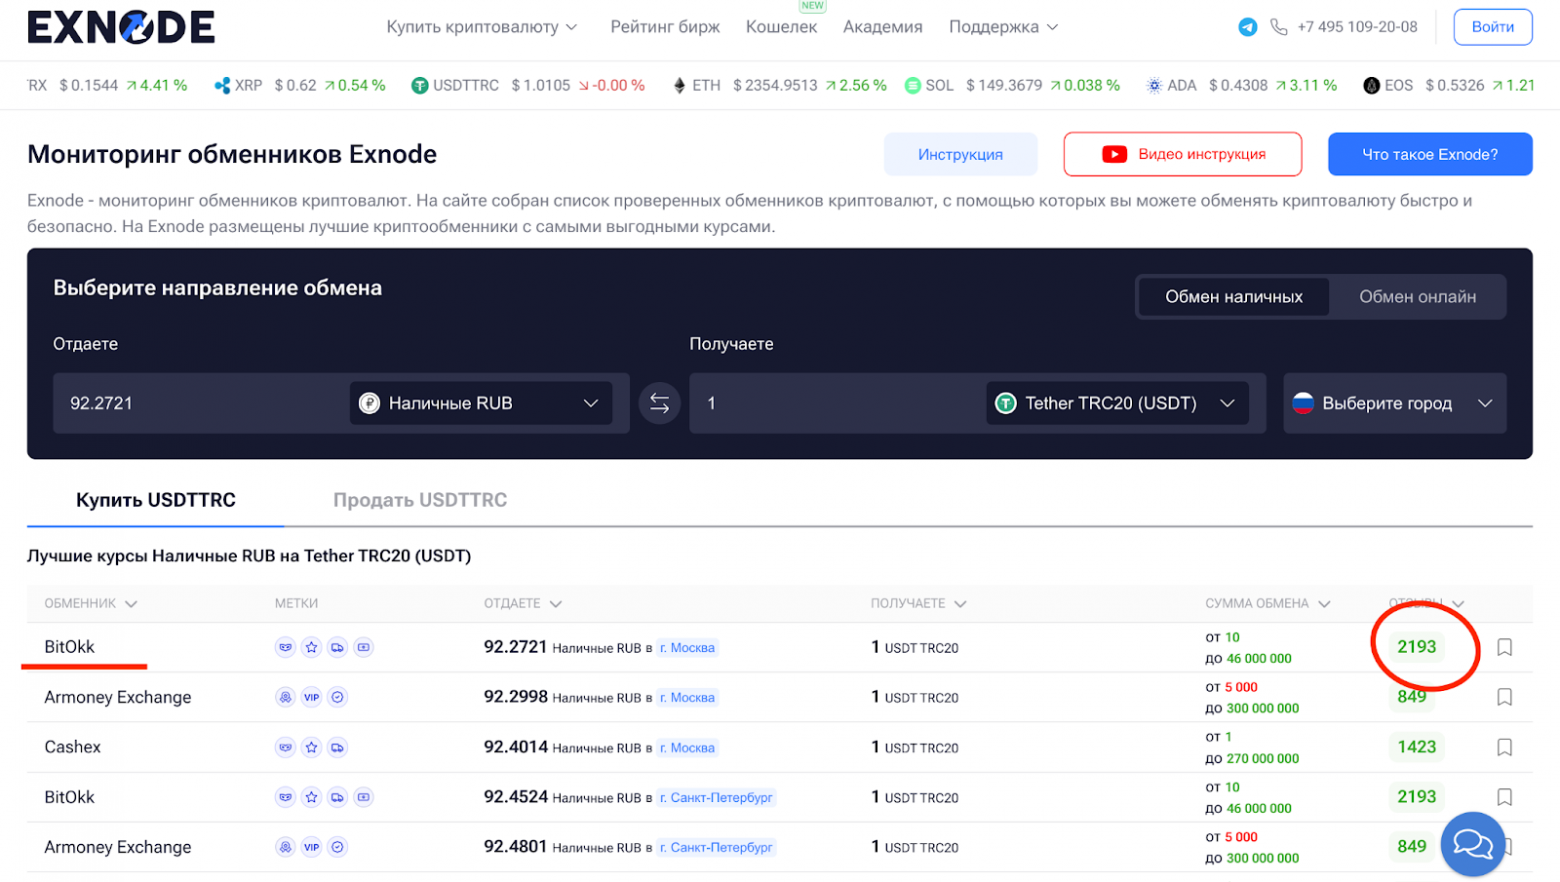
Task: Bookmark the Armoney Exchange Moscow offer
Action: (1504, 697)
